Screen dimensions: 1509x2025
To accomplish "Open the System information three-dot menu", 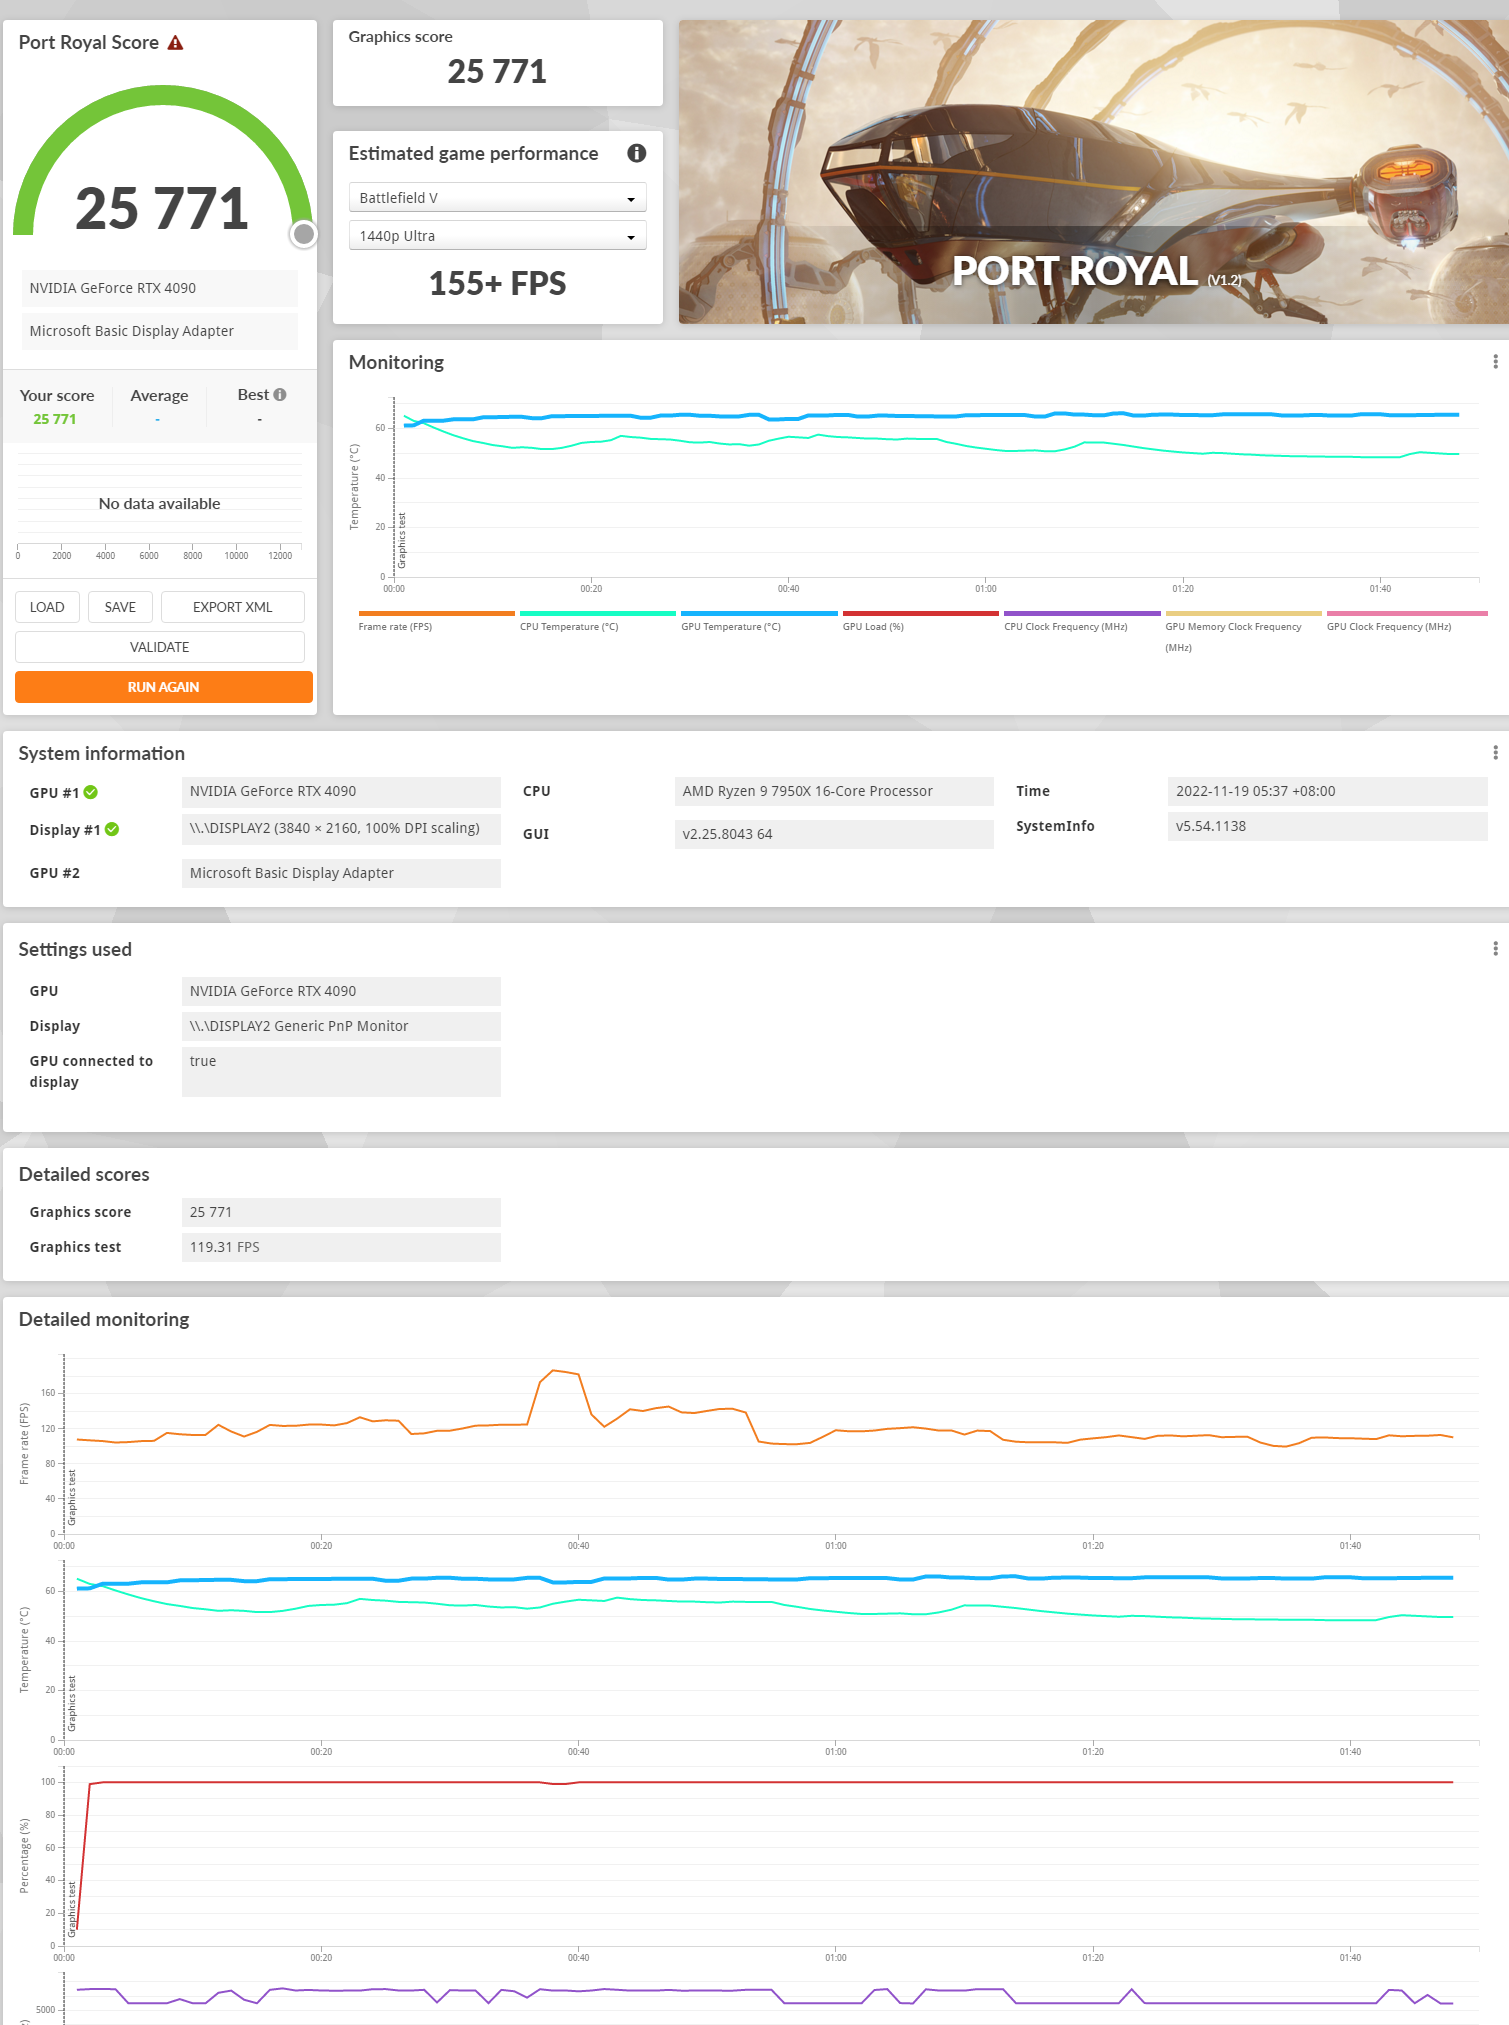I will click(1495, 753).
